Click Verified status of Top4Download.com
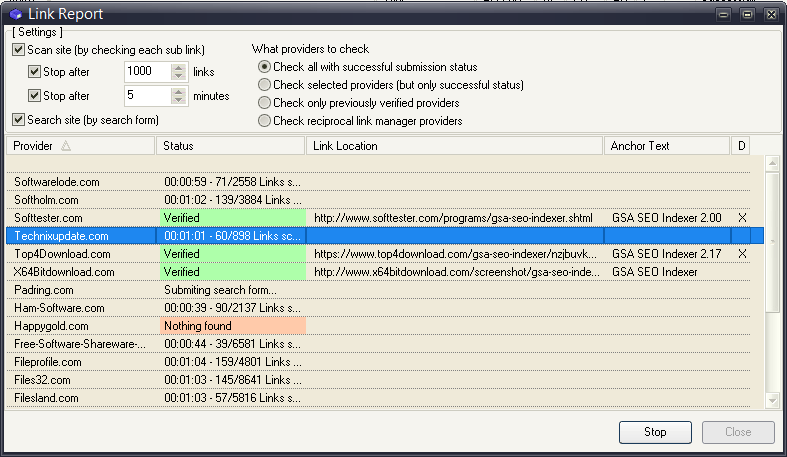The height and width of the screenshot is (457, 787). (x=233, y=254)
